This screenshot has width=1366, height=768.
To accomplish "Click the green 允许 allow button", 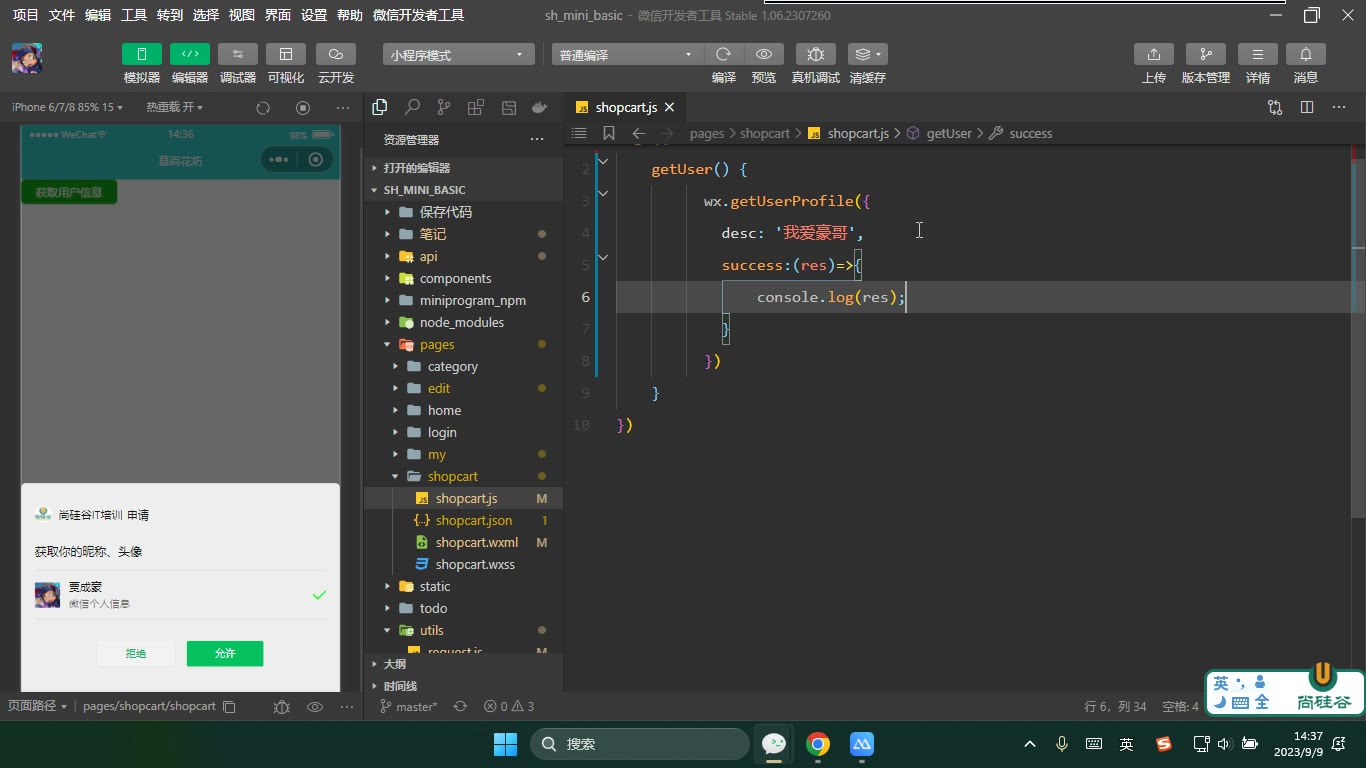I will click(x=225, y=653).
